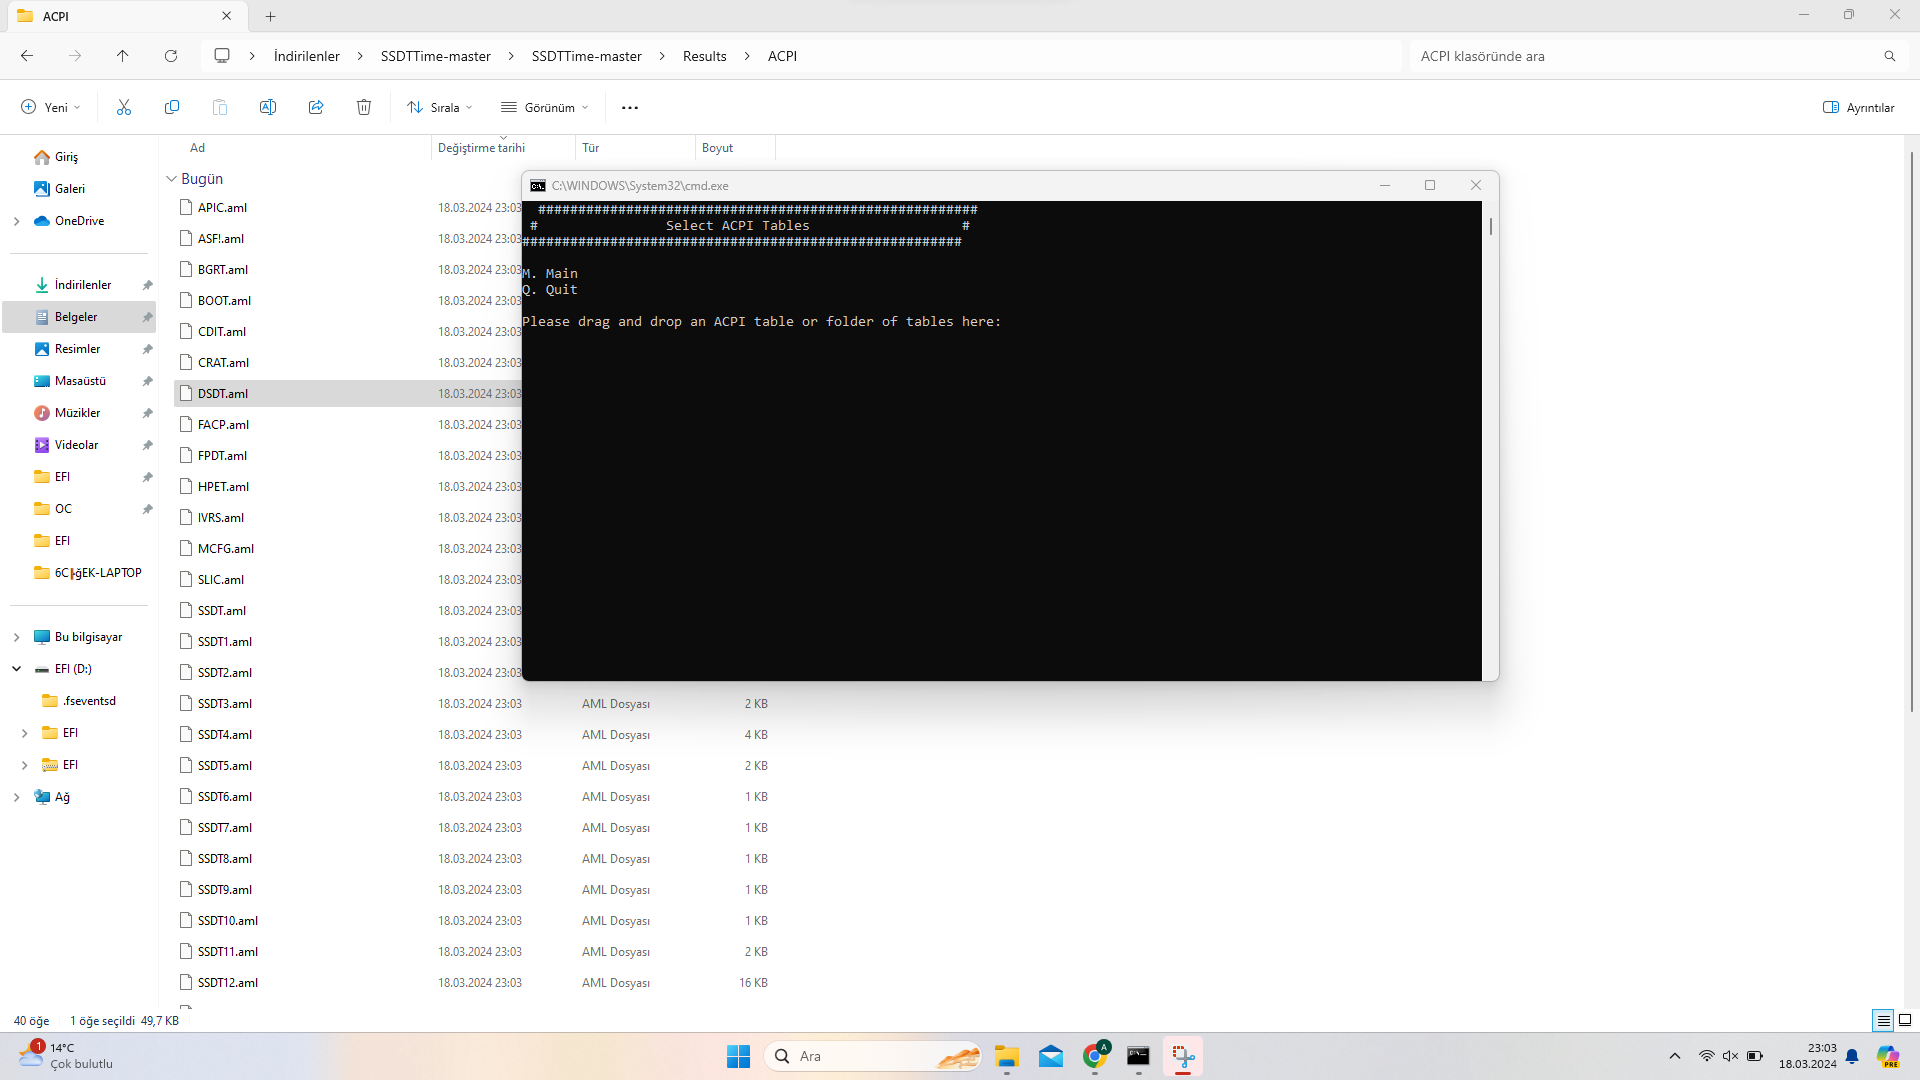Click the Yeni new item button
This screenshot has width=1920, height=1080.
pyautogui.click(x=50, y=107)
